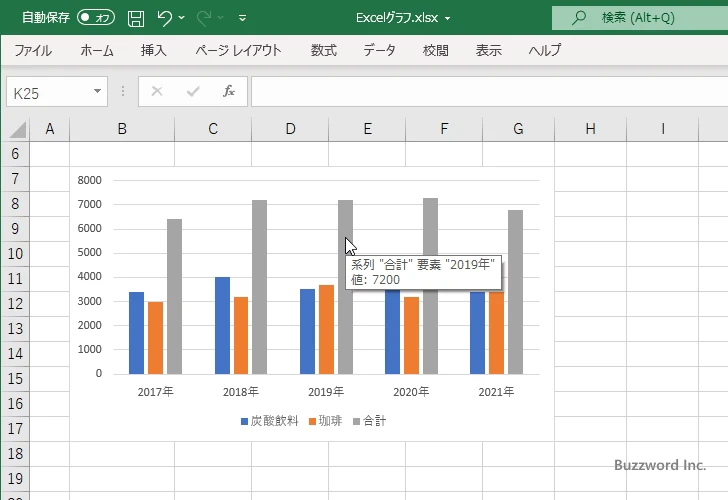Select column E header

click(x=367, y=129)
